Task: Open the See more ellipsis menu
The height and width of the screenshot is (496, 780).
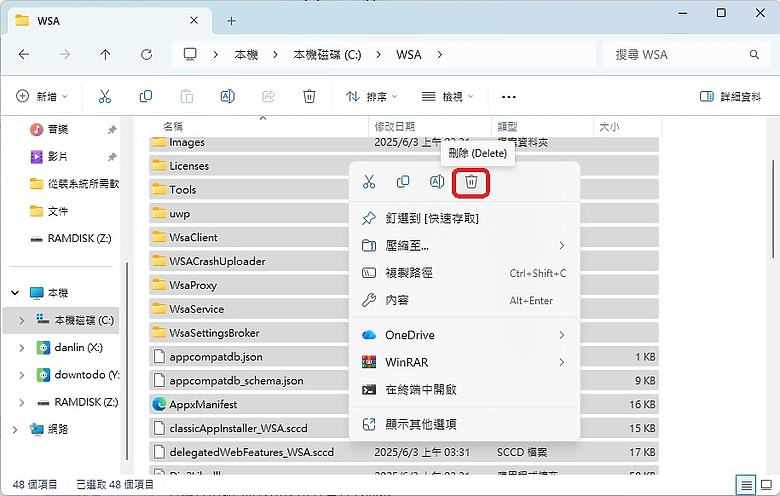Action: tap(508, 97)
